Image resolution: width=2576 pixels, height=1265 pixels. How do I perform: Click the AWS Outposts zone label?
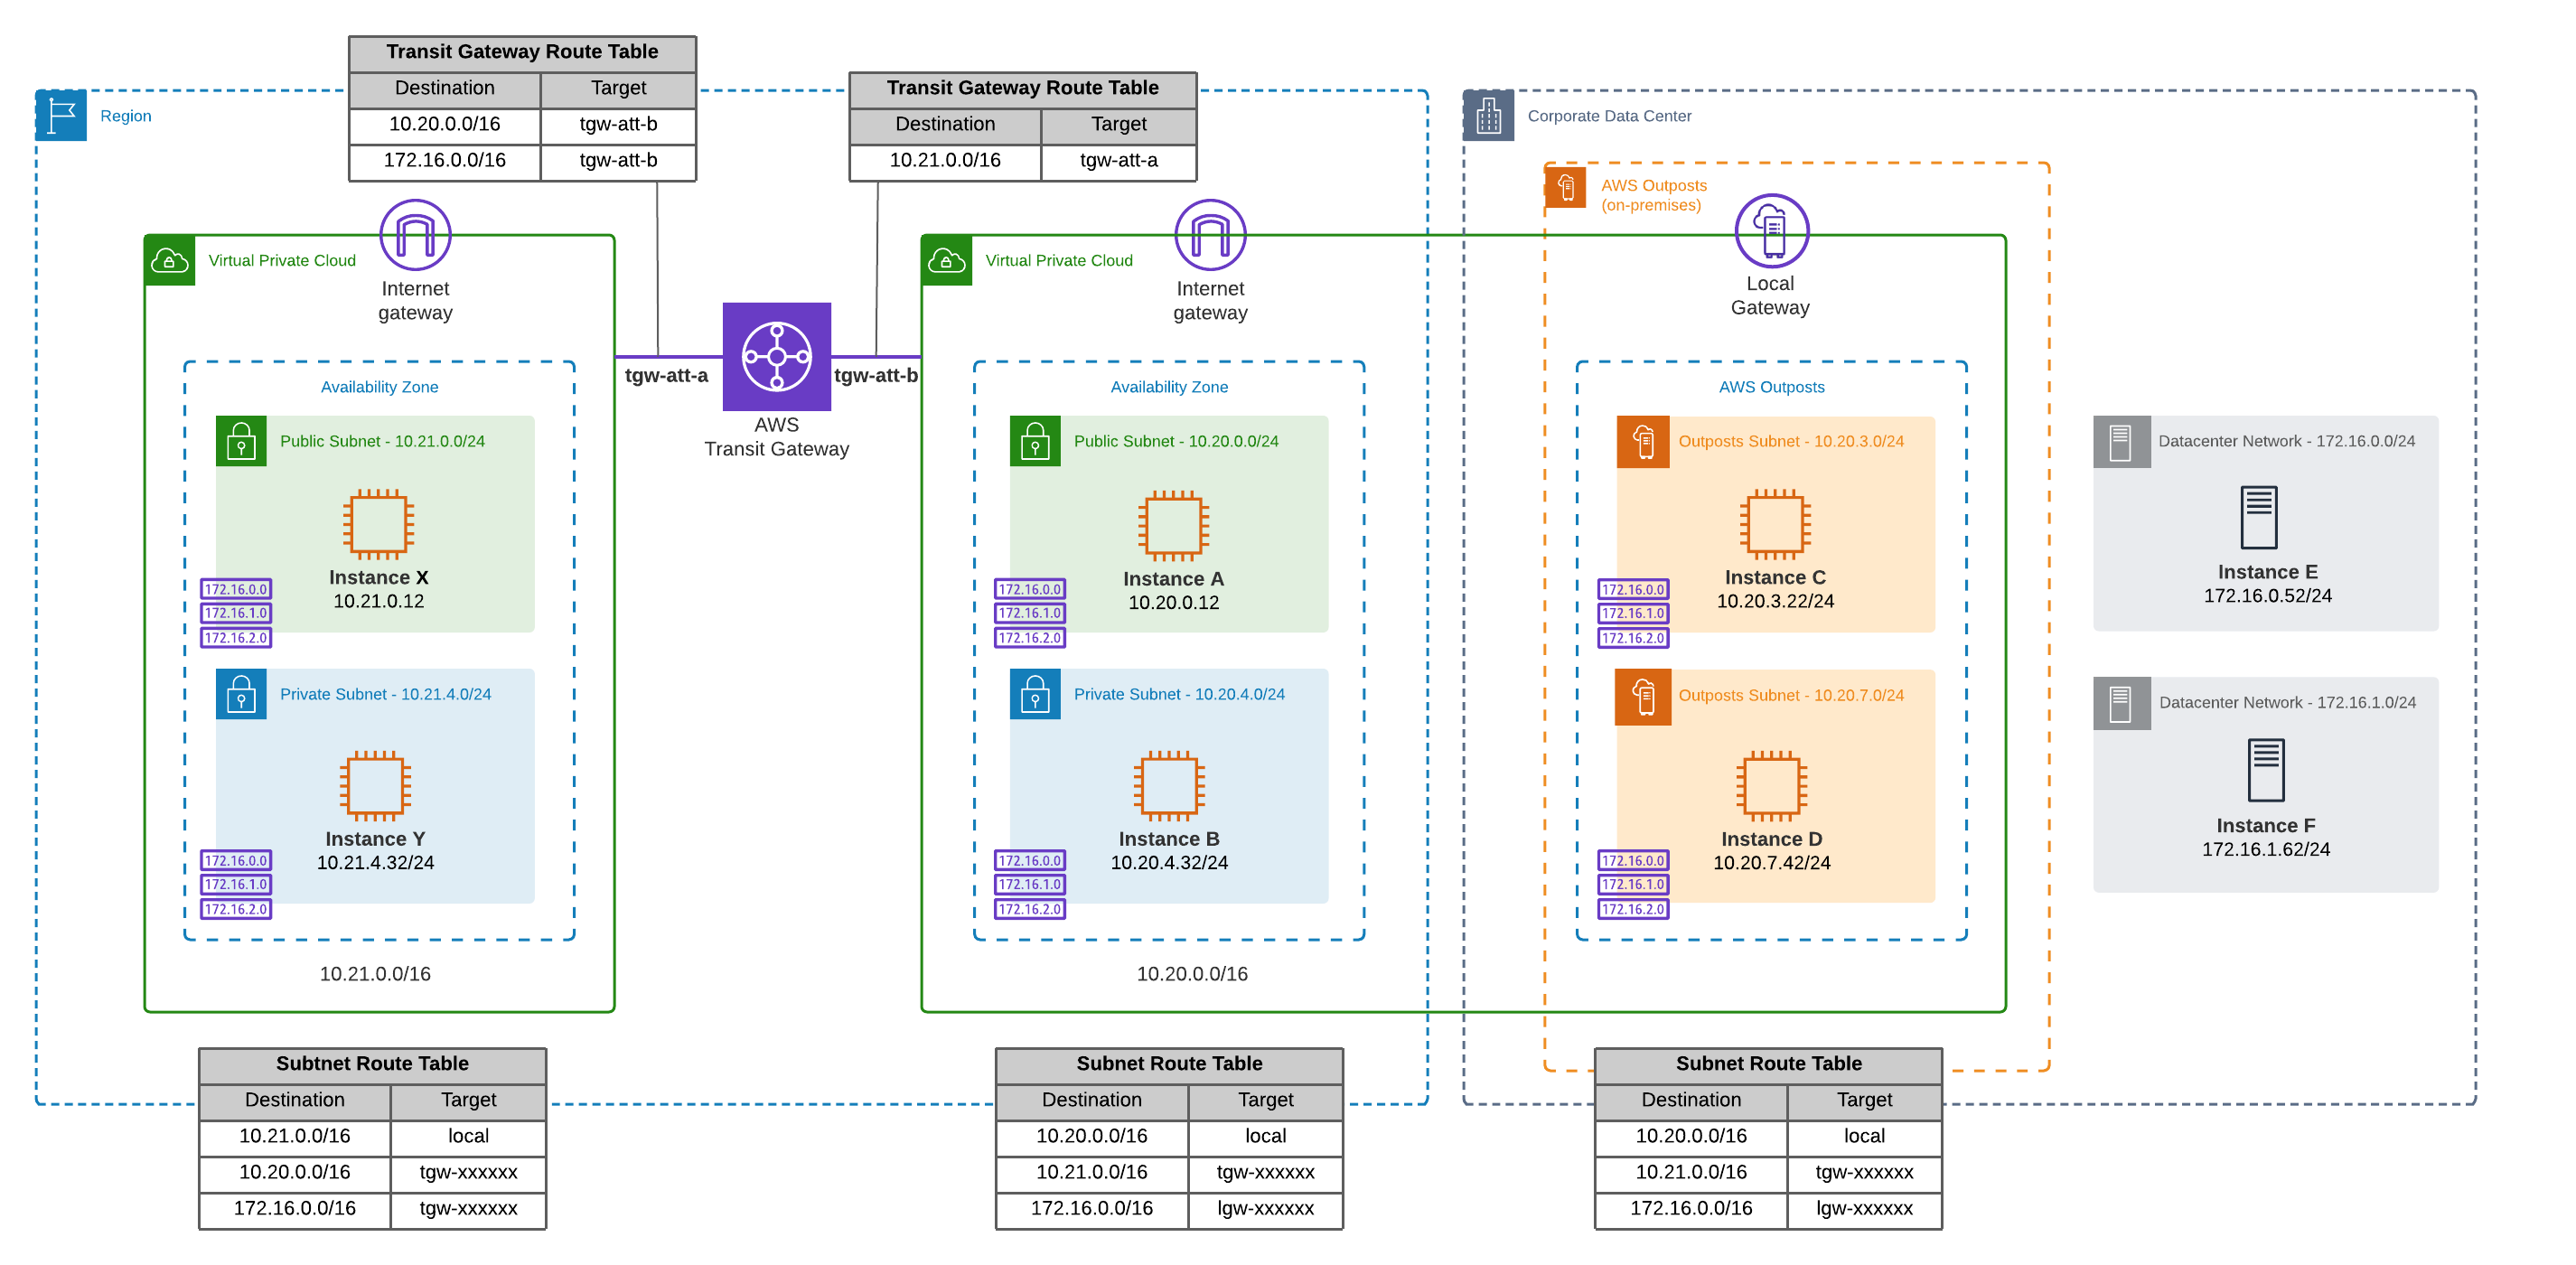[x=1771, y=387]
